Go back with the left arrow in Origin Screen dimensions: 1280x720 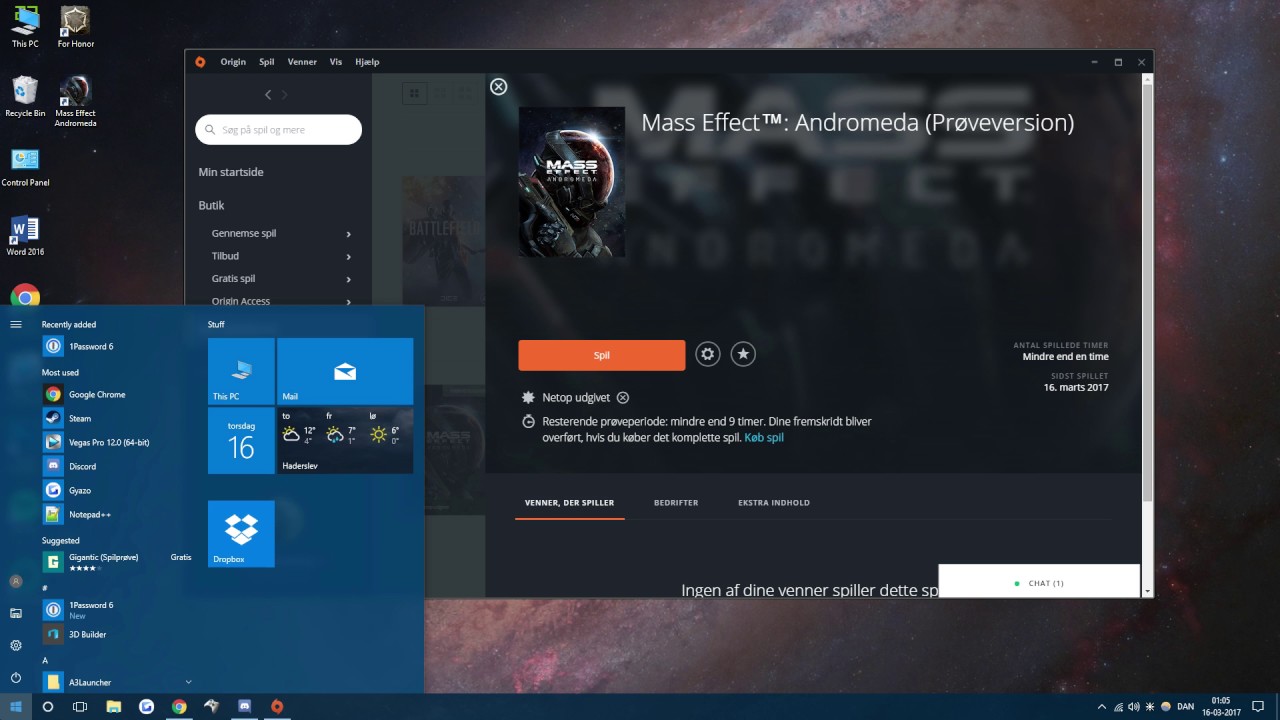(x=267, y=95)
